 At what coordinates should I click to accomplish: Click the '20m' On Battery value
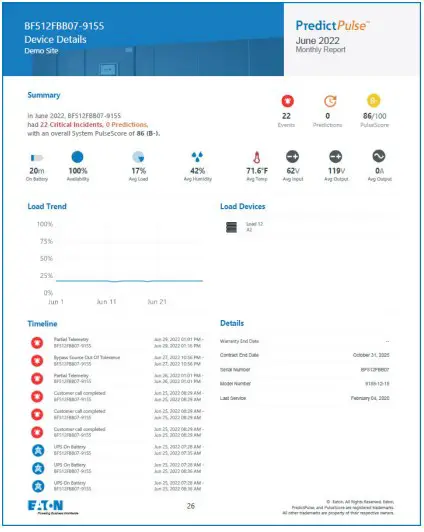pos(37,171)
